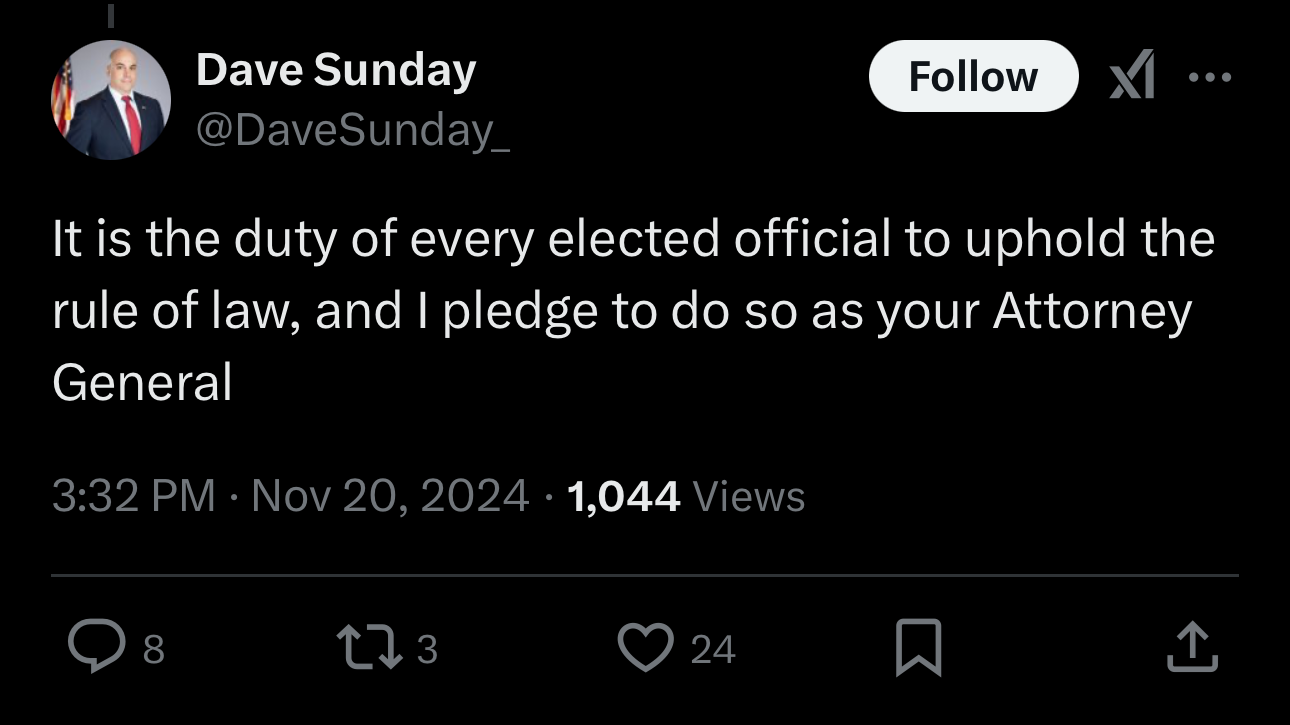Click the Dave Sunday display name

pyautogui.click(x=336, y=71)
